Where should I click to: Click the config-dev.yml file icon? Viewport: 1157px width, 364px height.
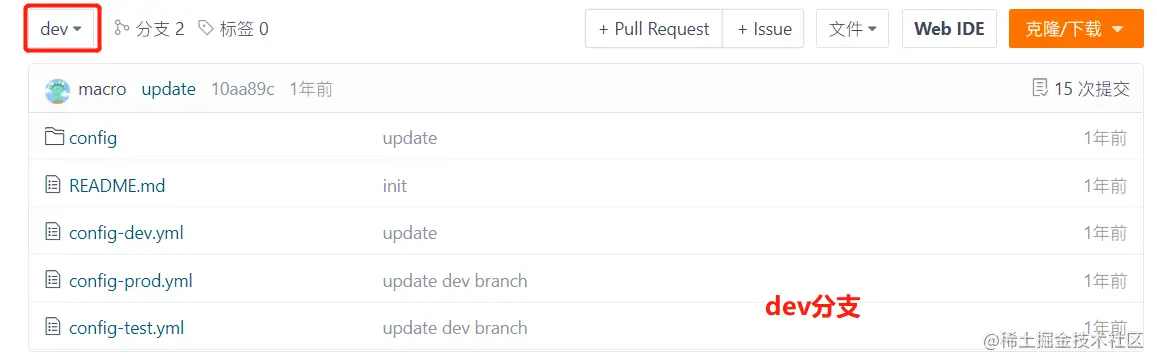coord(53,232)
